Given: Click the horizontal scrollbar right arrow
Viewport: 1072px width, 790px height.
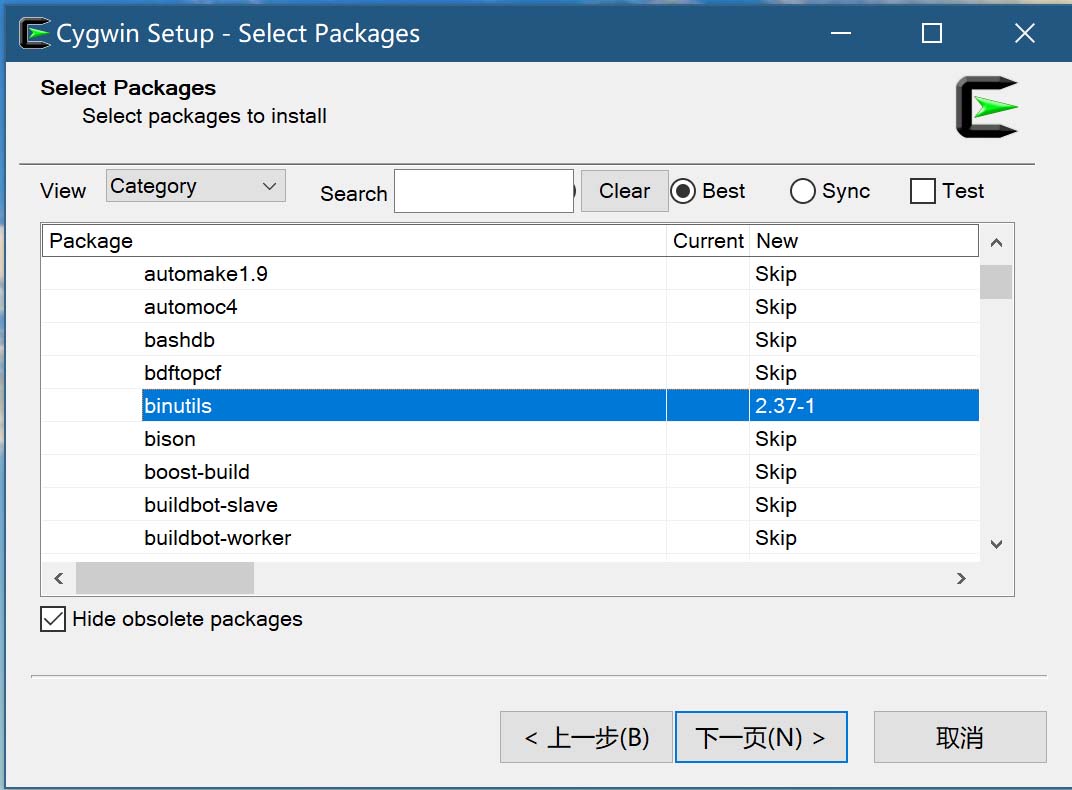Looking at the screenshot, I should click(x=961, y=578).
